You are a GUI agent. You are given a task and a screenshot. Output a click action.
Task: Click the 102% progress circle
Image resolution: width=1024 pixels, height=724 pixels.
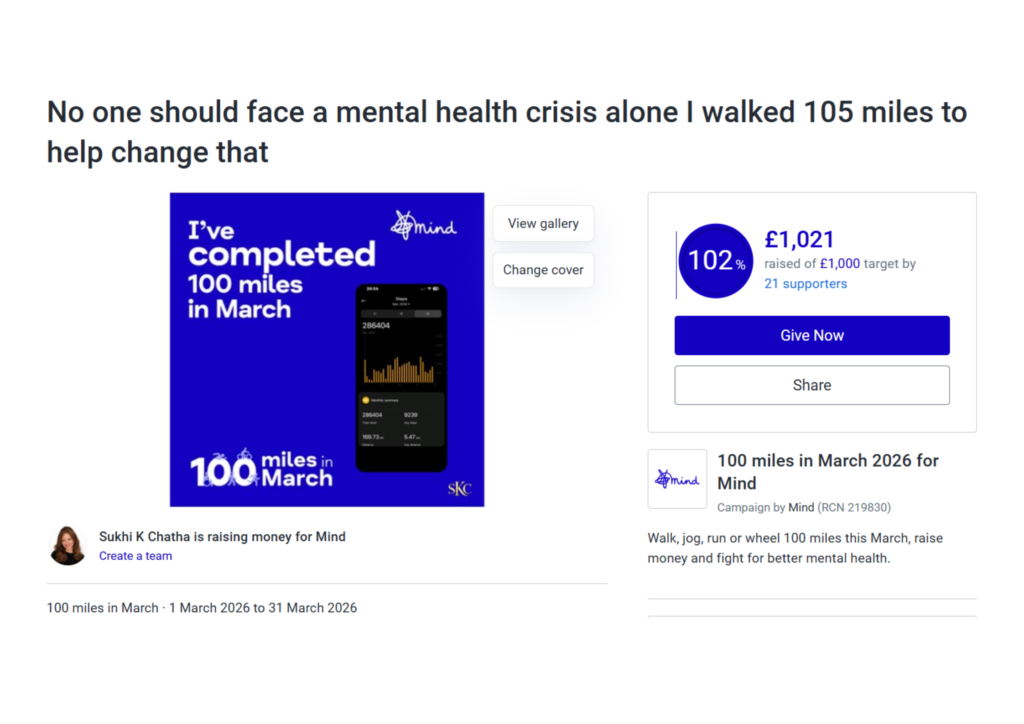[715, 261]
